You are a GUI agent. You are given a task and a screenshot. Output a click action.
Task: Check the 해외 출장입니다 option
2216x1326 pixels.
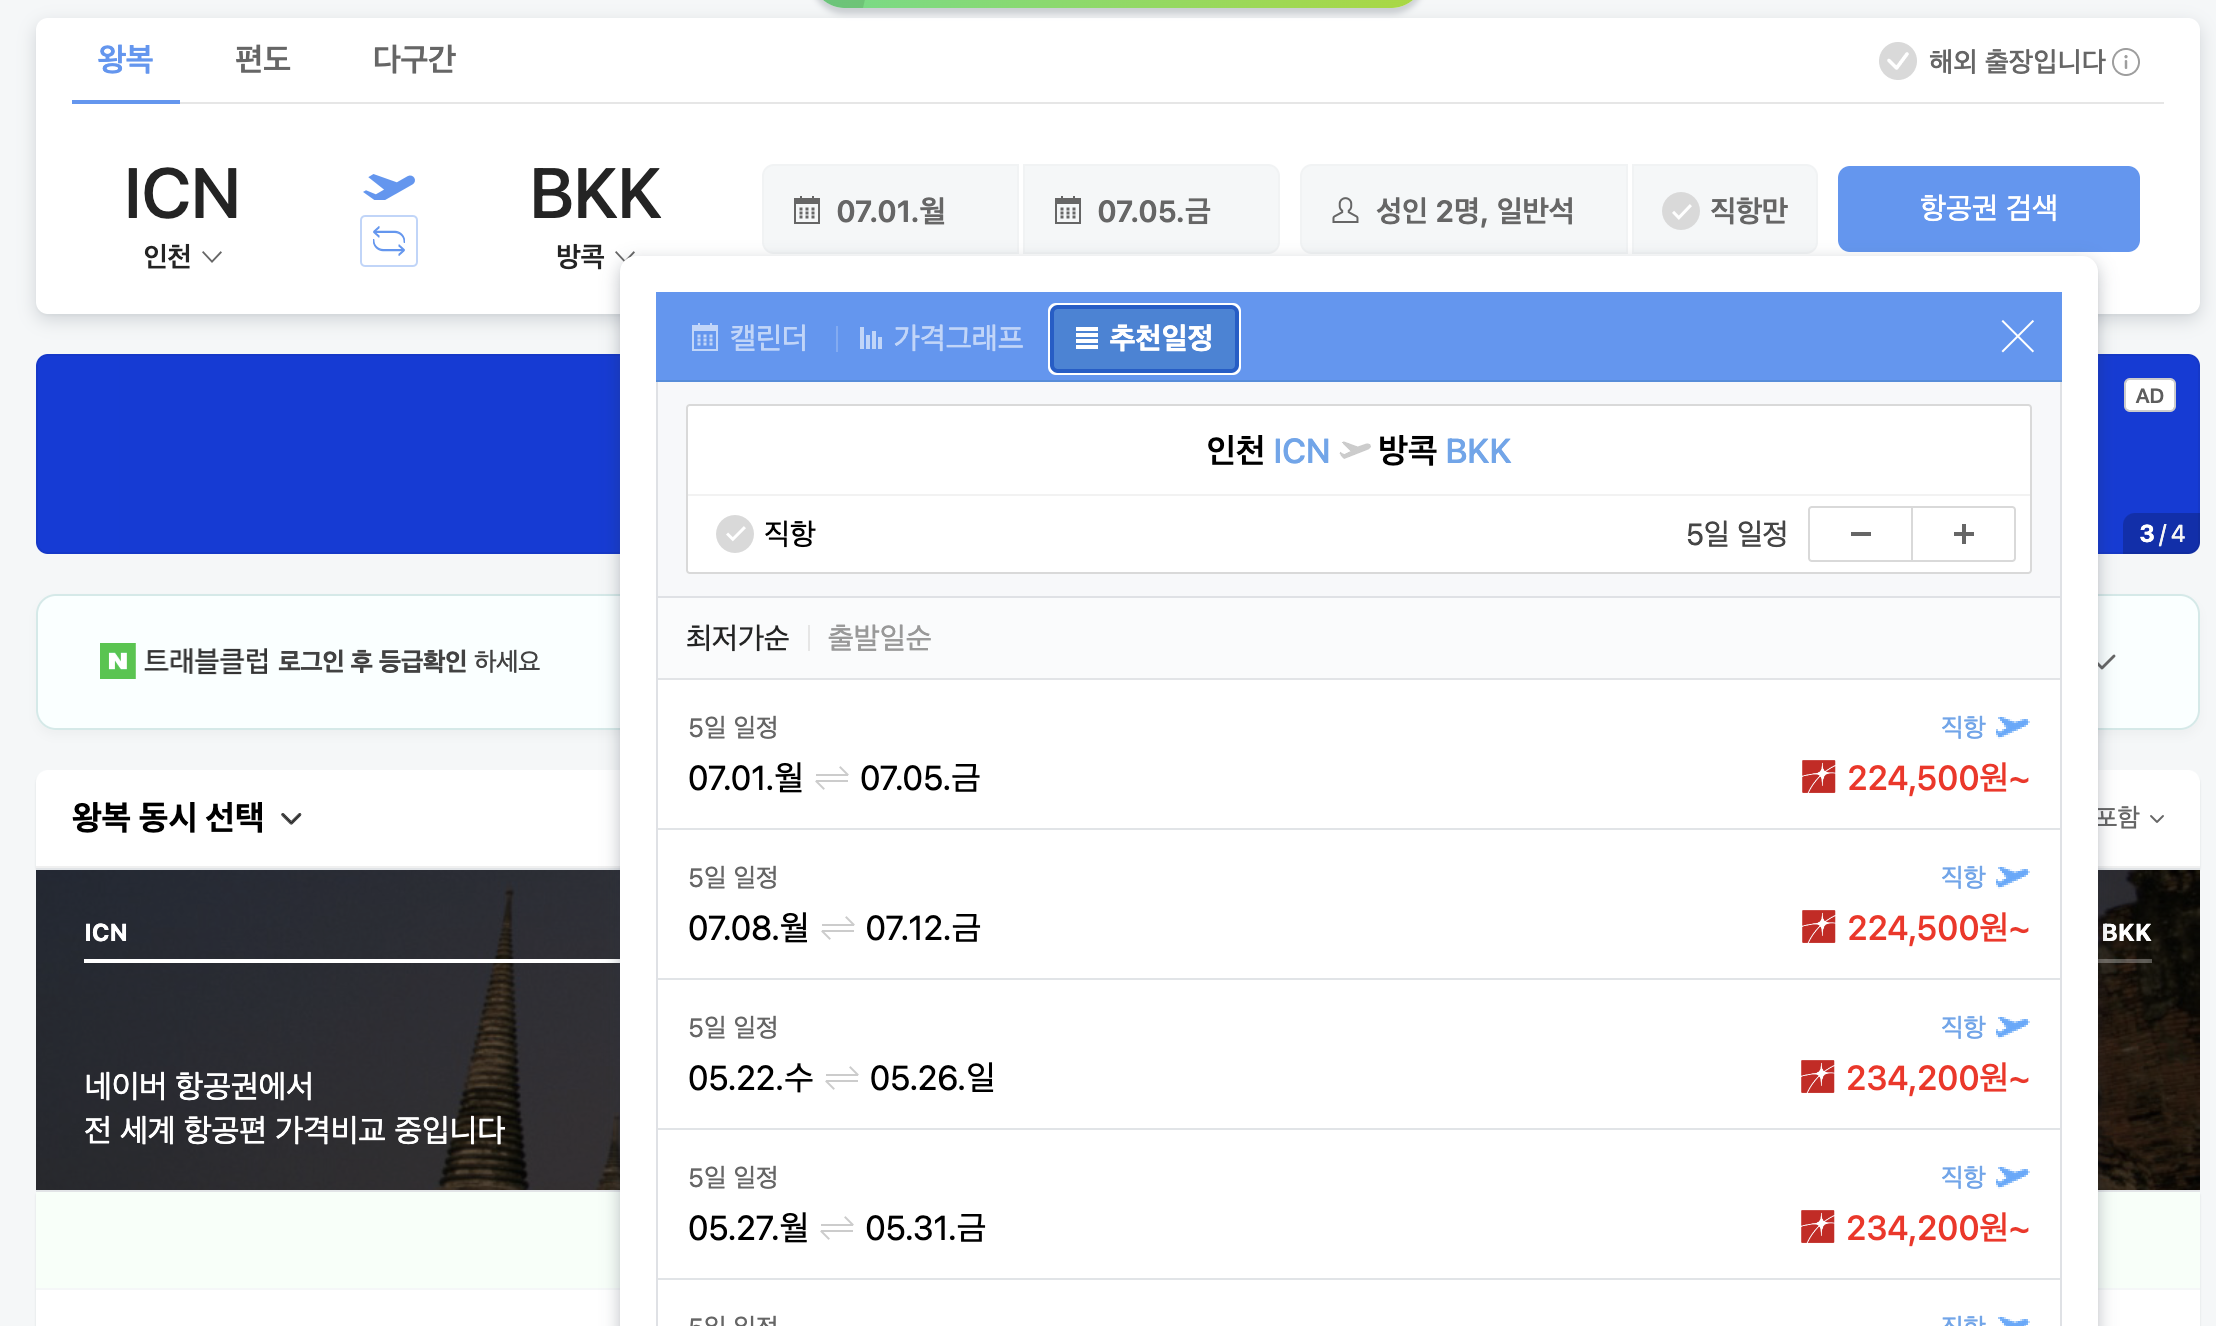(x=1897, y=62)
